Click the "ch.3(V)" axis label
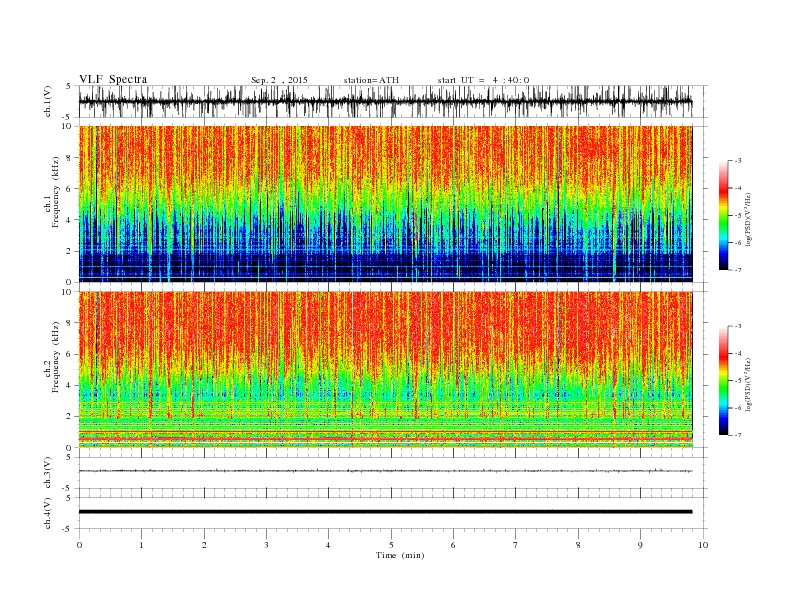Image resolution: width=792 pixels, height=612 pixels. (48, 473)
